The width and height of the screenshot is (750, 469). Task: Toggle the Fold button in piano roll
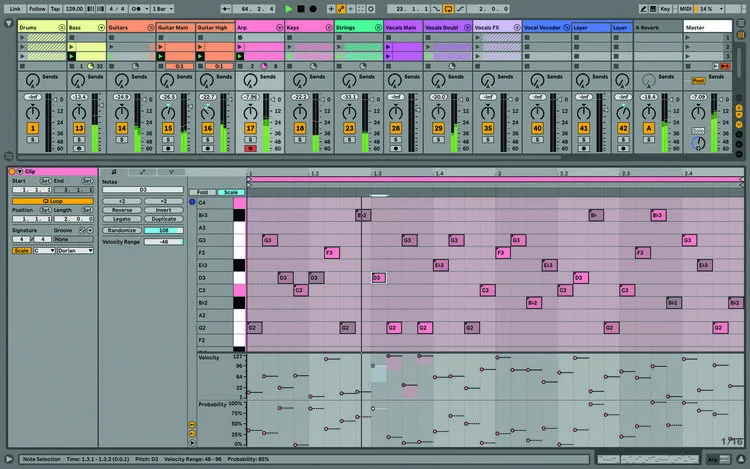pos(202,192)
